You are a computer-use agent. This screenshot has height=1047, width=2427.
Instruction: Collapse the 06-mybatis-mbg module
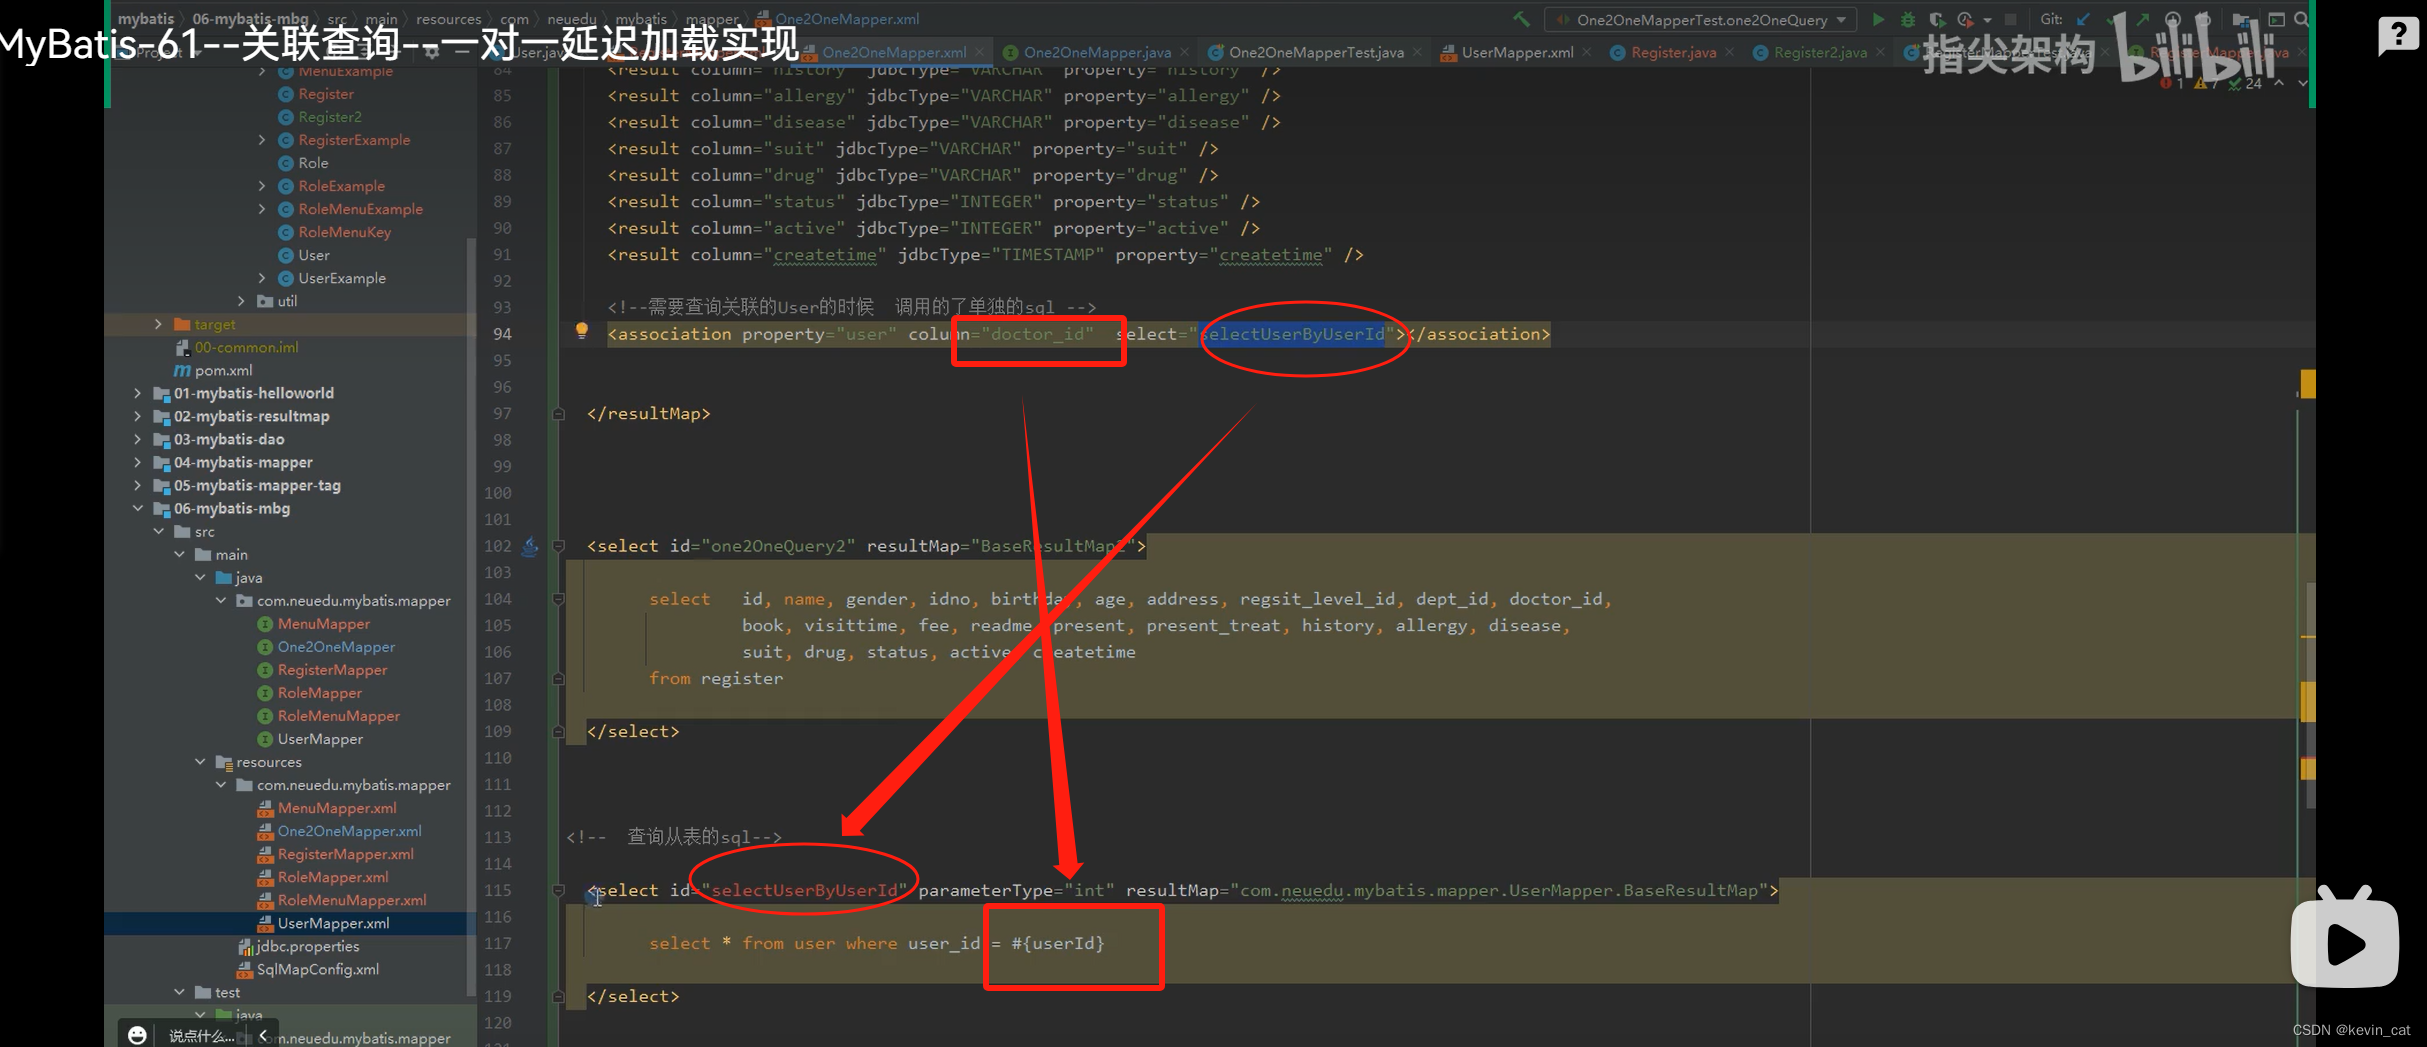click(x=137, y=508)
